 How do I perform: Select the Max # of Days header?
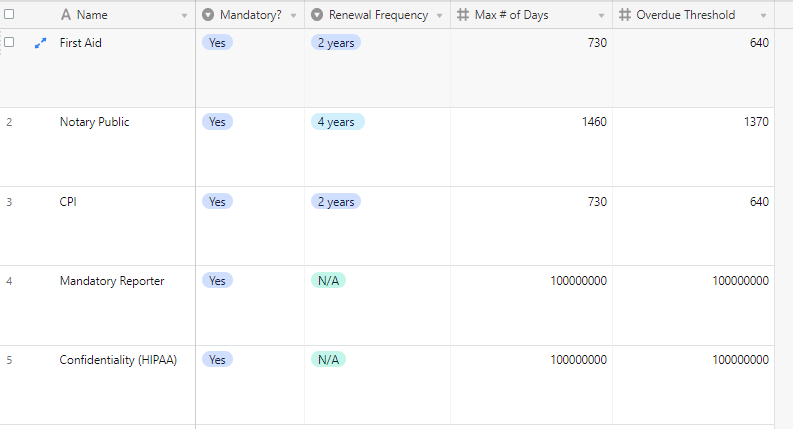tap(531, 14)
